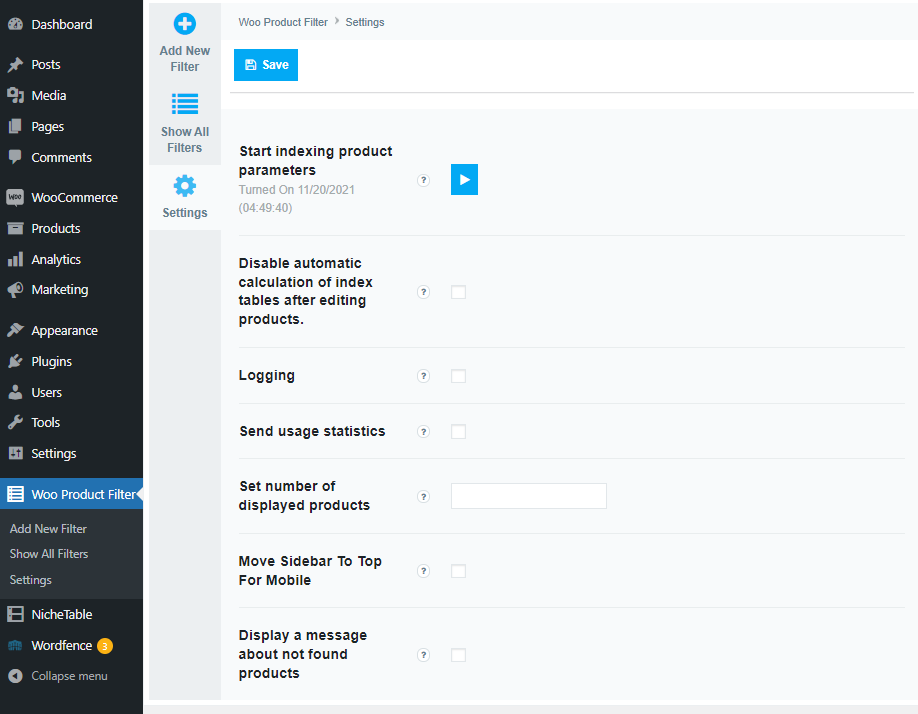The height and width of the screenshot is (714, 918).
Task: Click the Settings gear icon
Action: [184, 184]
